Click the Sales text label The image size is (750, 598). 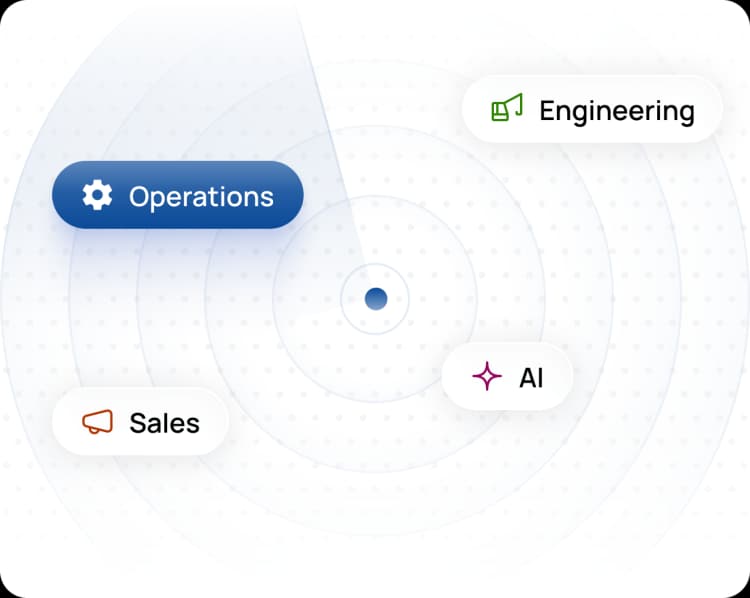pyautogui.click(x=165, y=423)
